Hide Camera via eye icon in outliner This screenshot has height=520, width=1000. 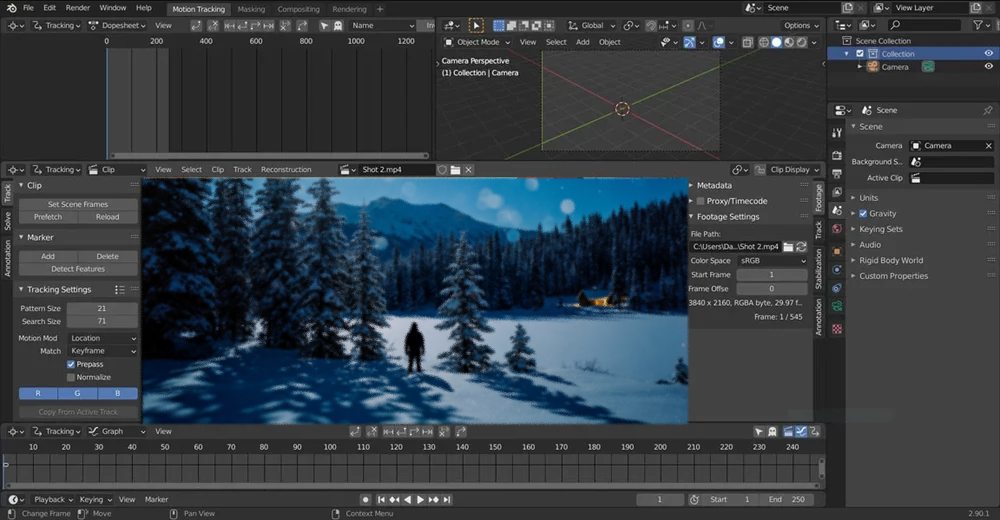989,66
